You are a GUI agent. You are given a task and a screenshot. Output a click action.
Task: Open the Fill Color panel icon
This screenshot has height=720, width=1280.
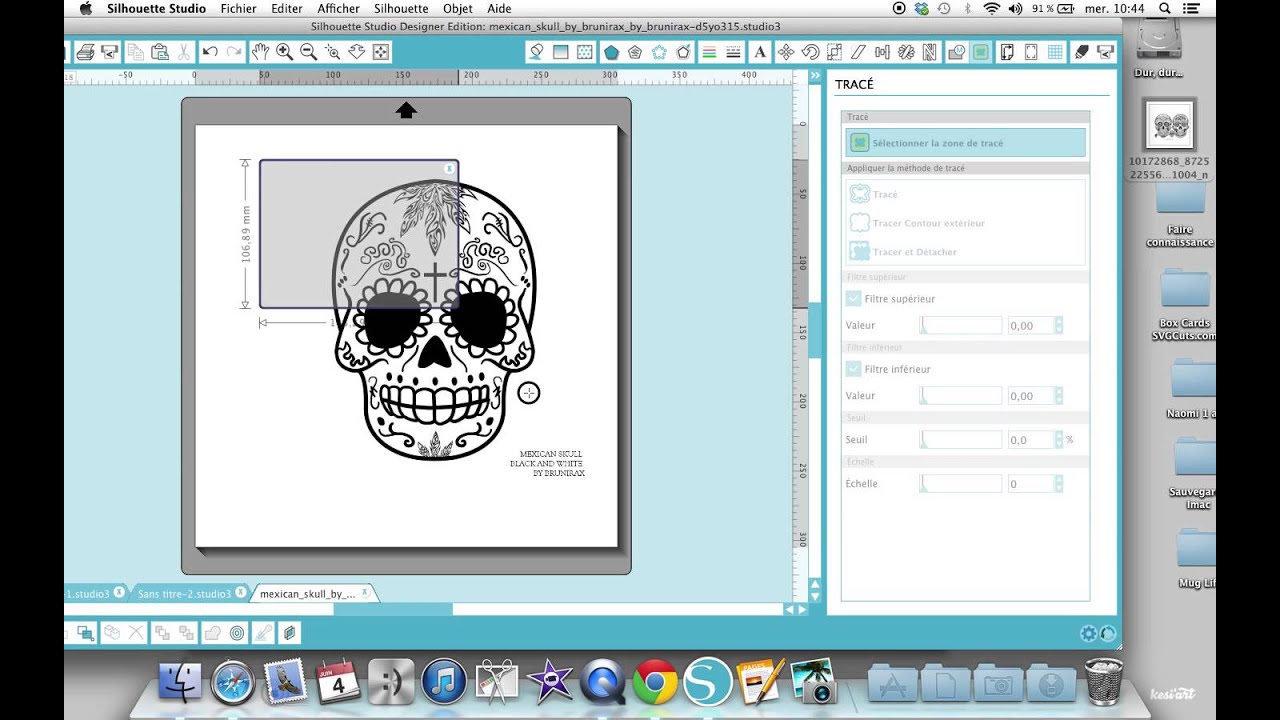point(537,52)
